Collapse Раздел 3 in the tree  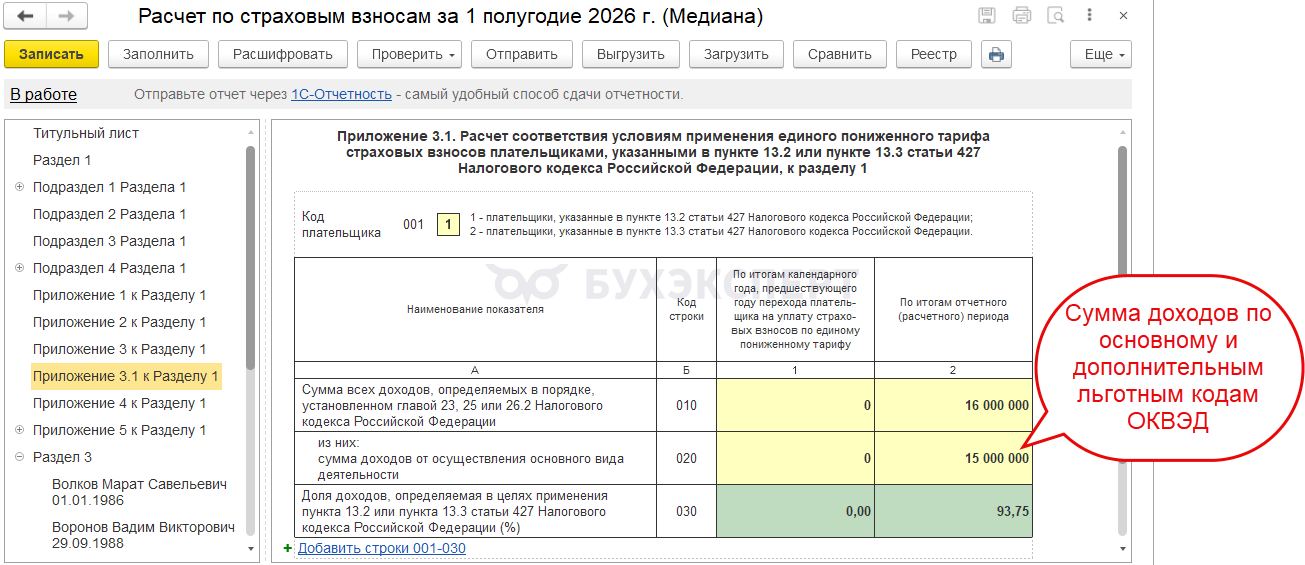click(20, 457)
